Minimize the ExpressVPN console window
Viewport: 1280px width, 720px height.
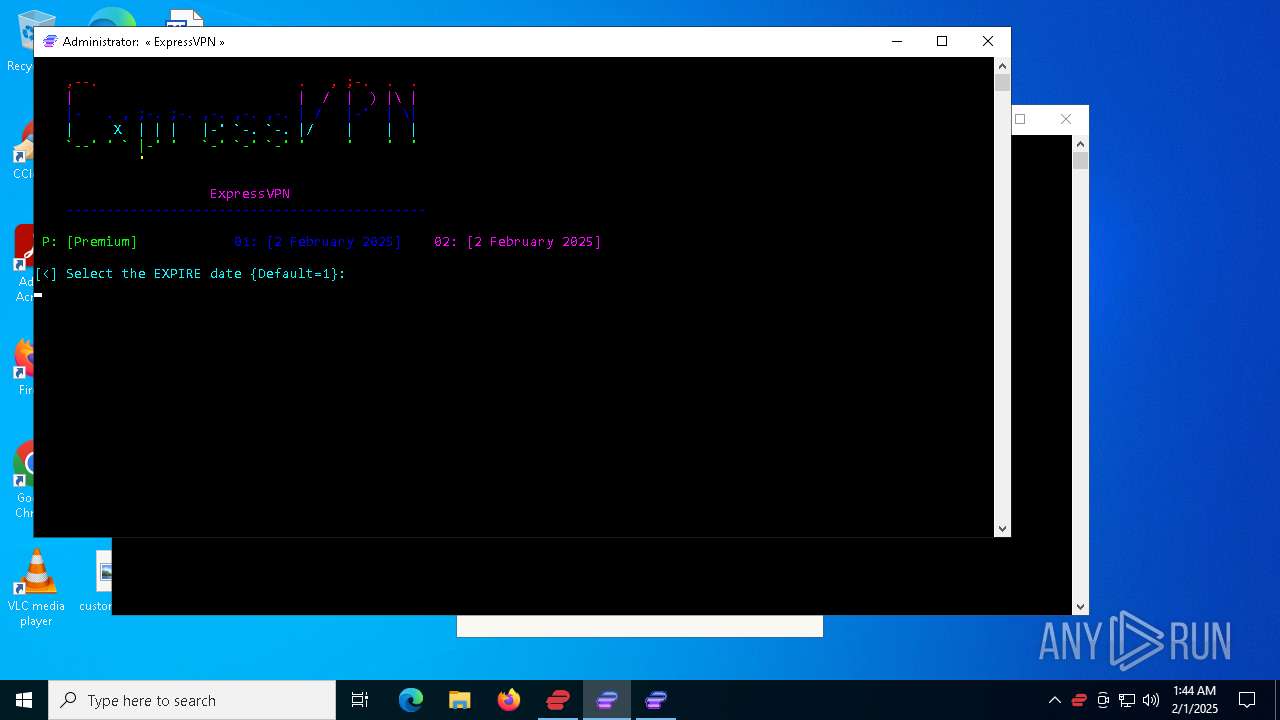(896, 41)
